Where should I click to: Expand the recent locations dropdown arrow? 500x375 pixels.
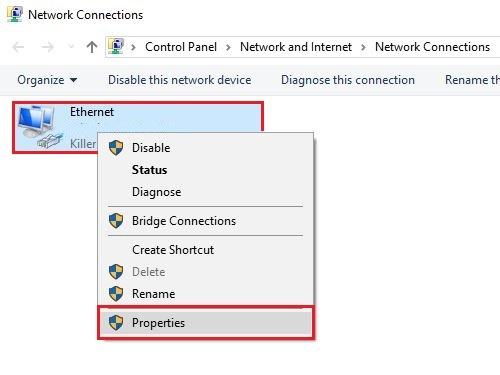point(71,47)
